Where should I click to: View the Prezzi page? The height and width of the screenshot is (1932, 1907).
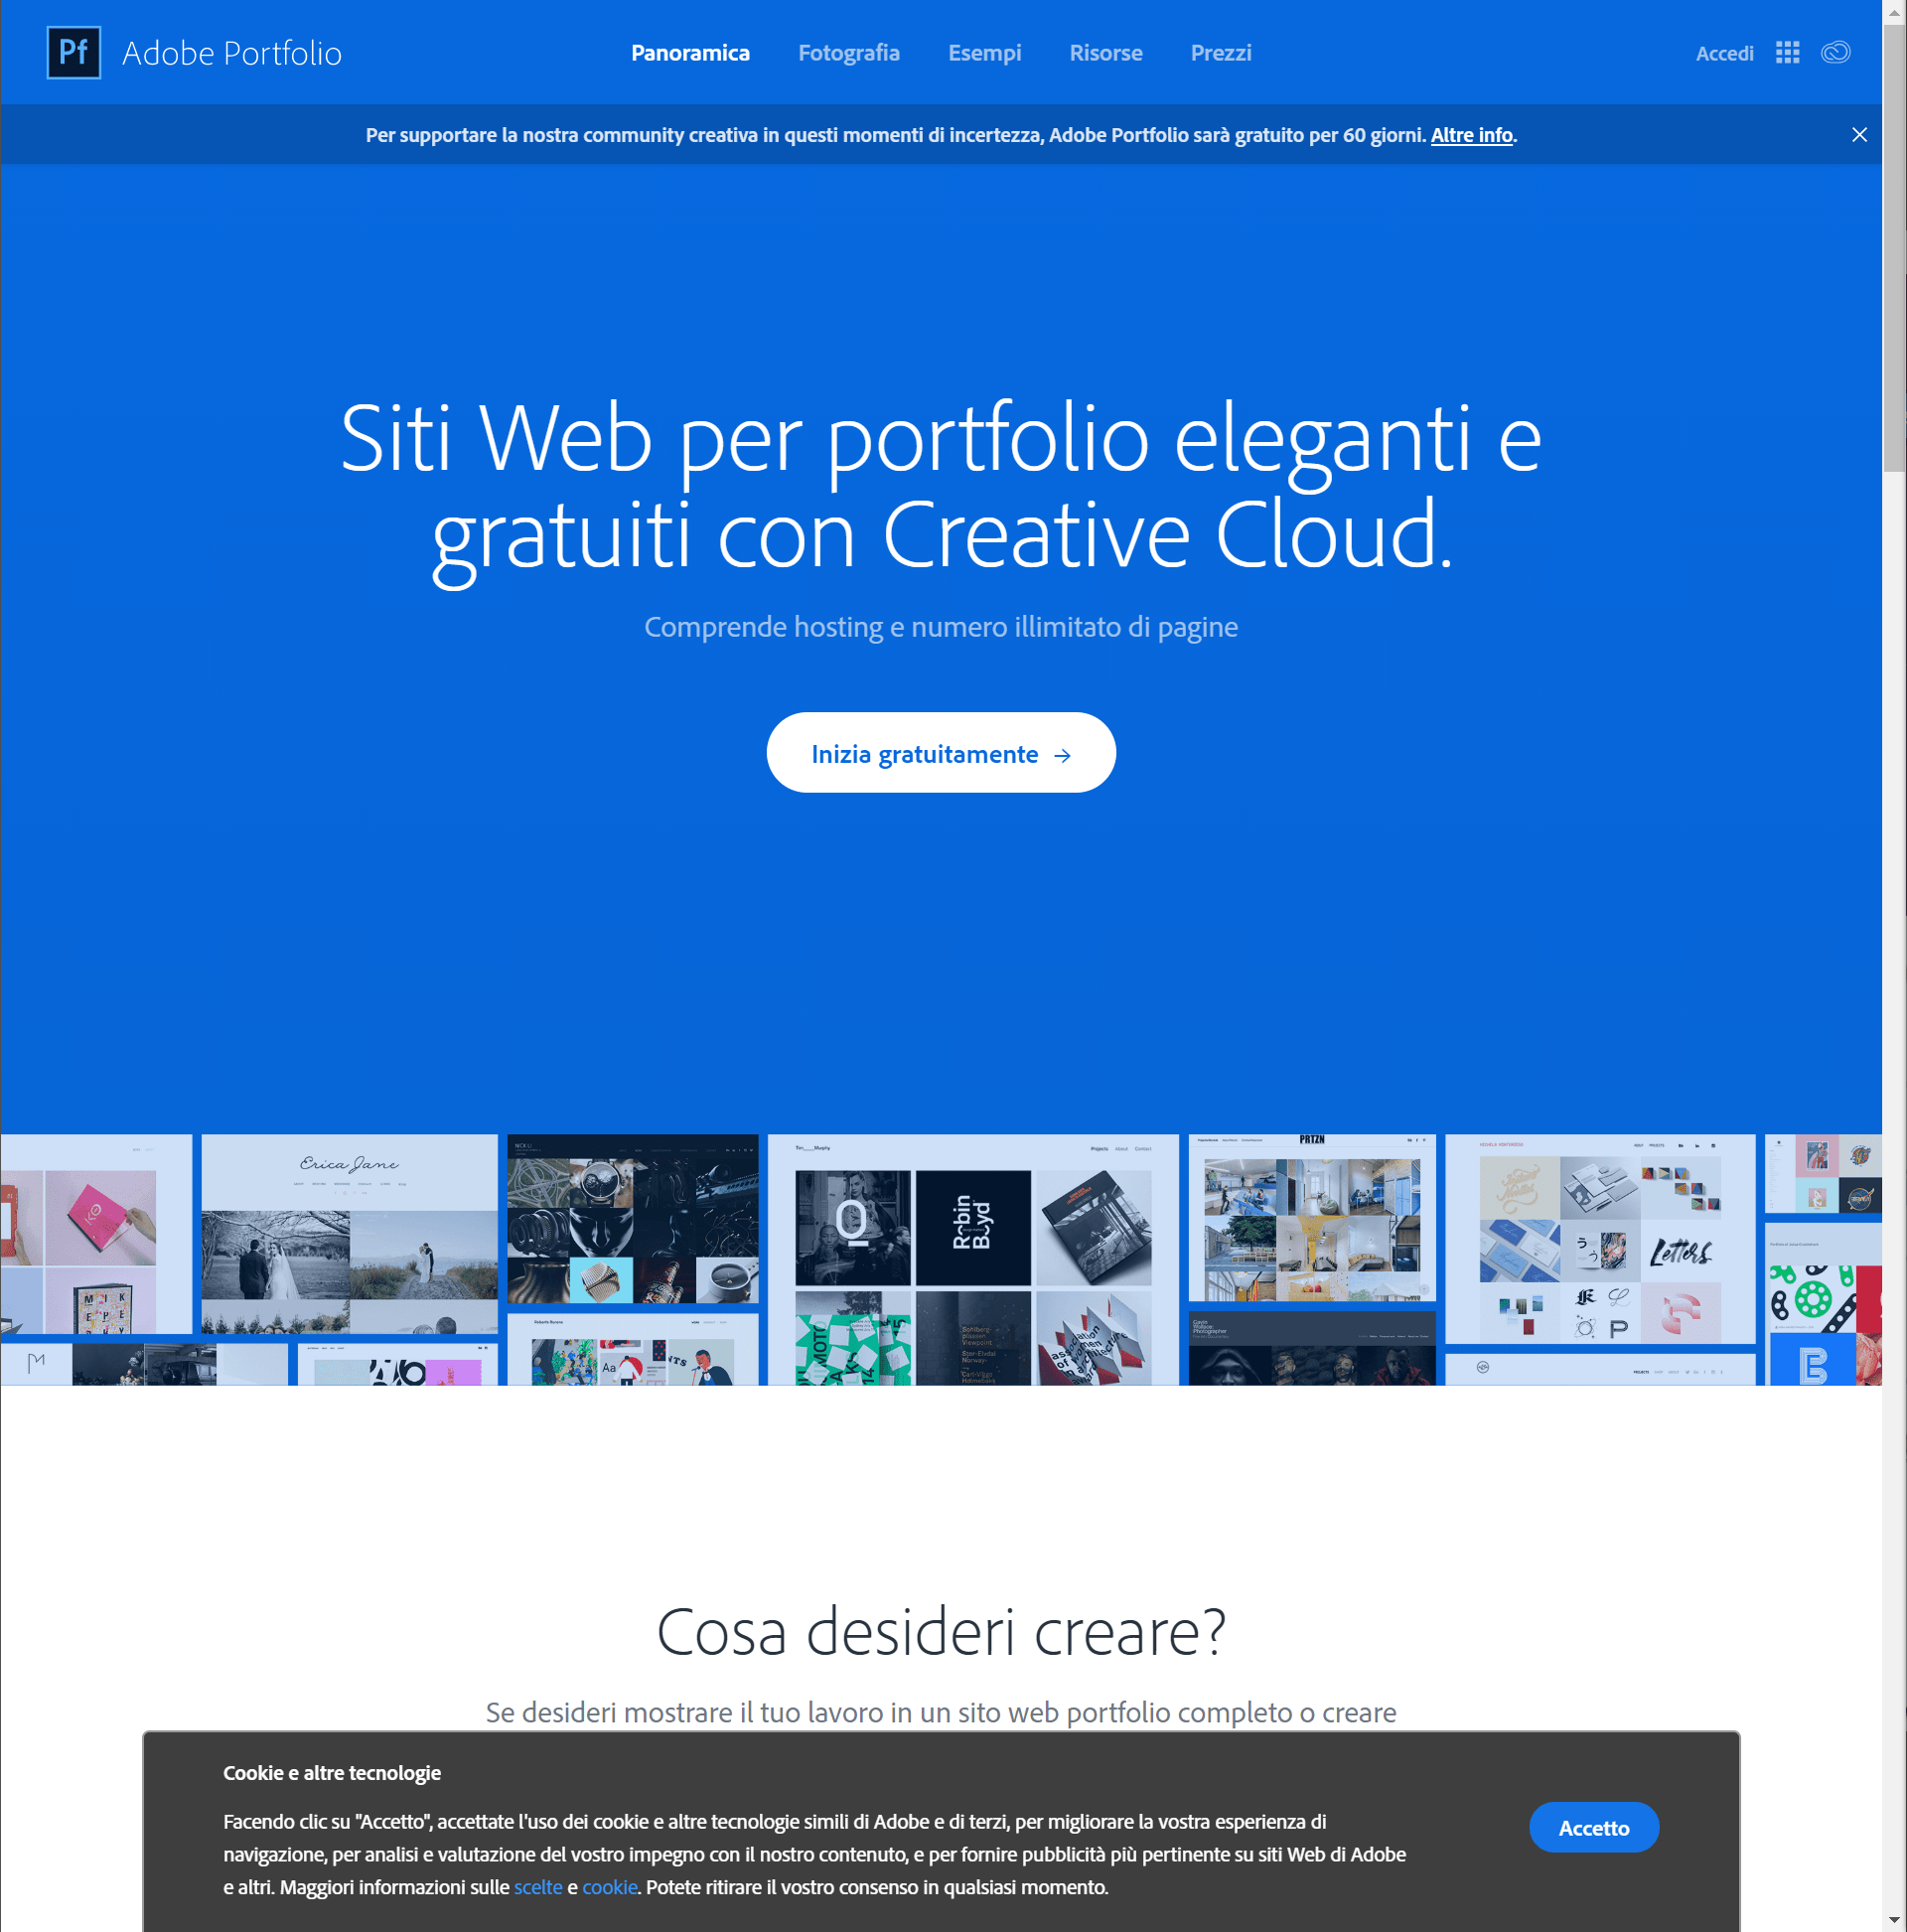(1221, 53)
